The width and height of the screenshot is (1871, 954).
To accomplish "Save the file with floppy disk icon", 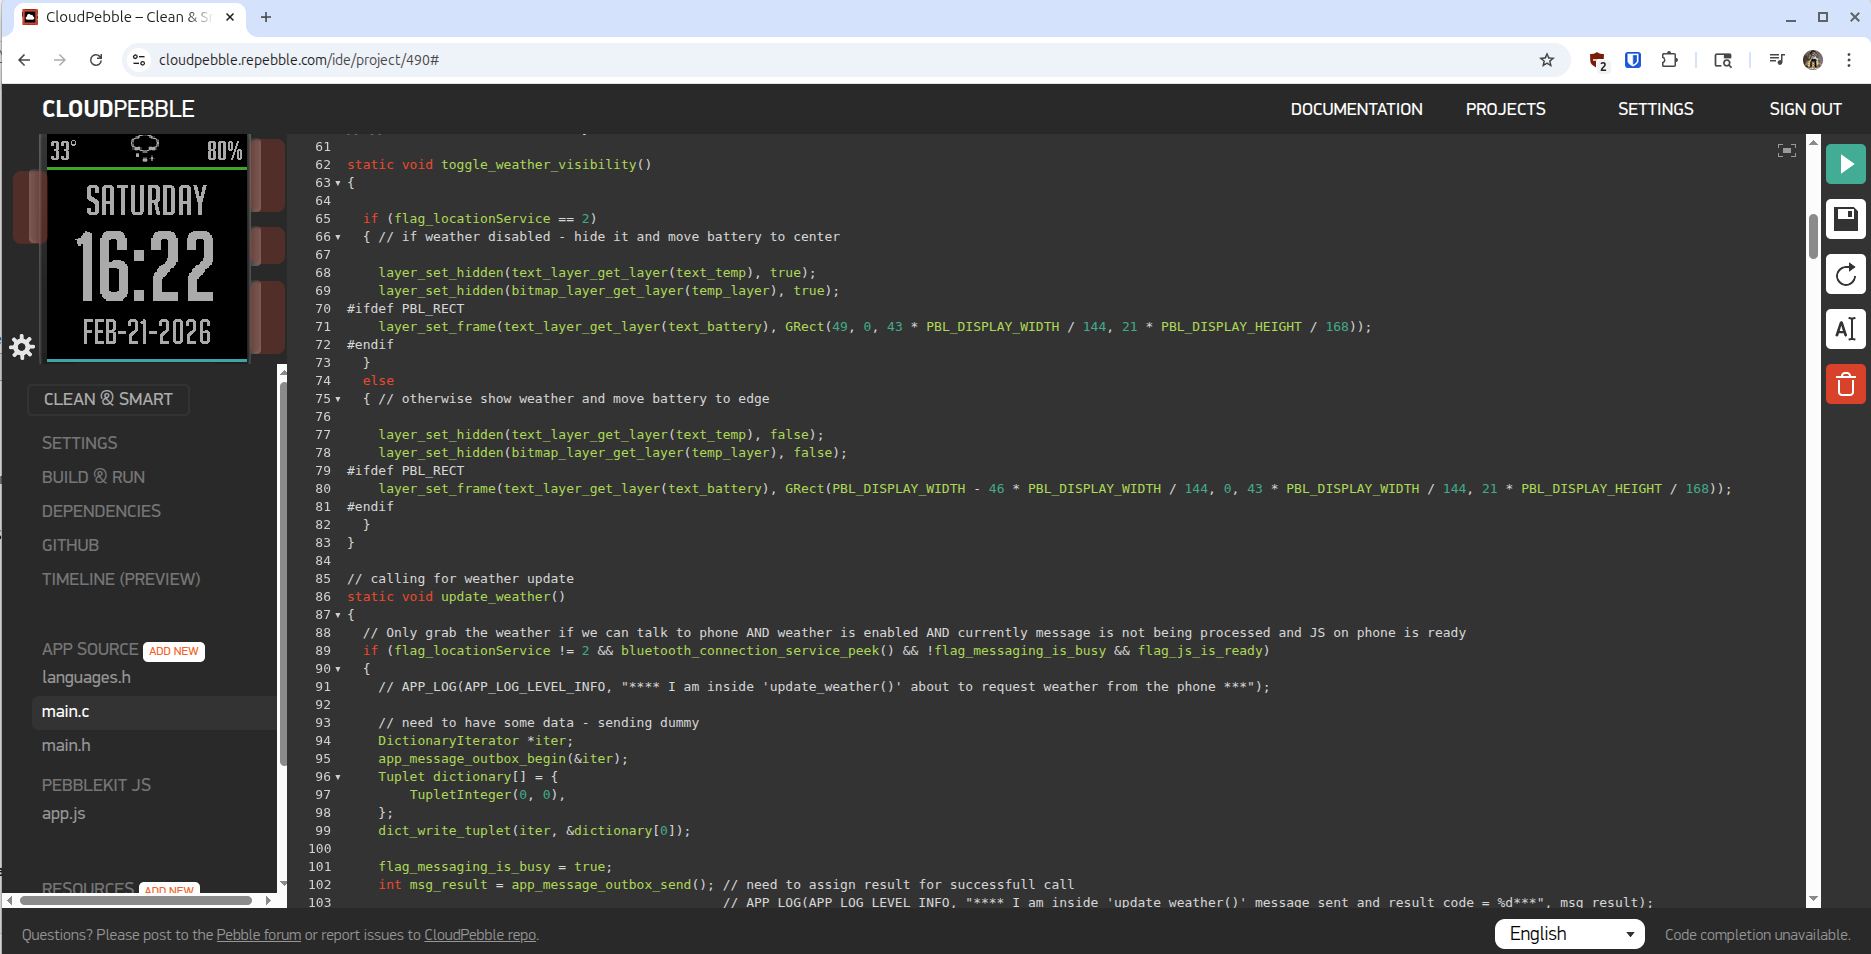I will click(1845, 219).
